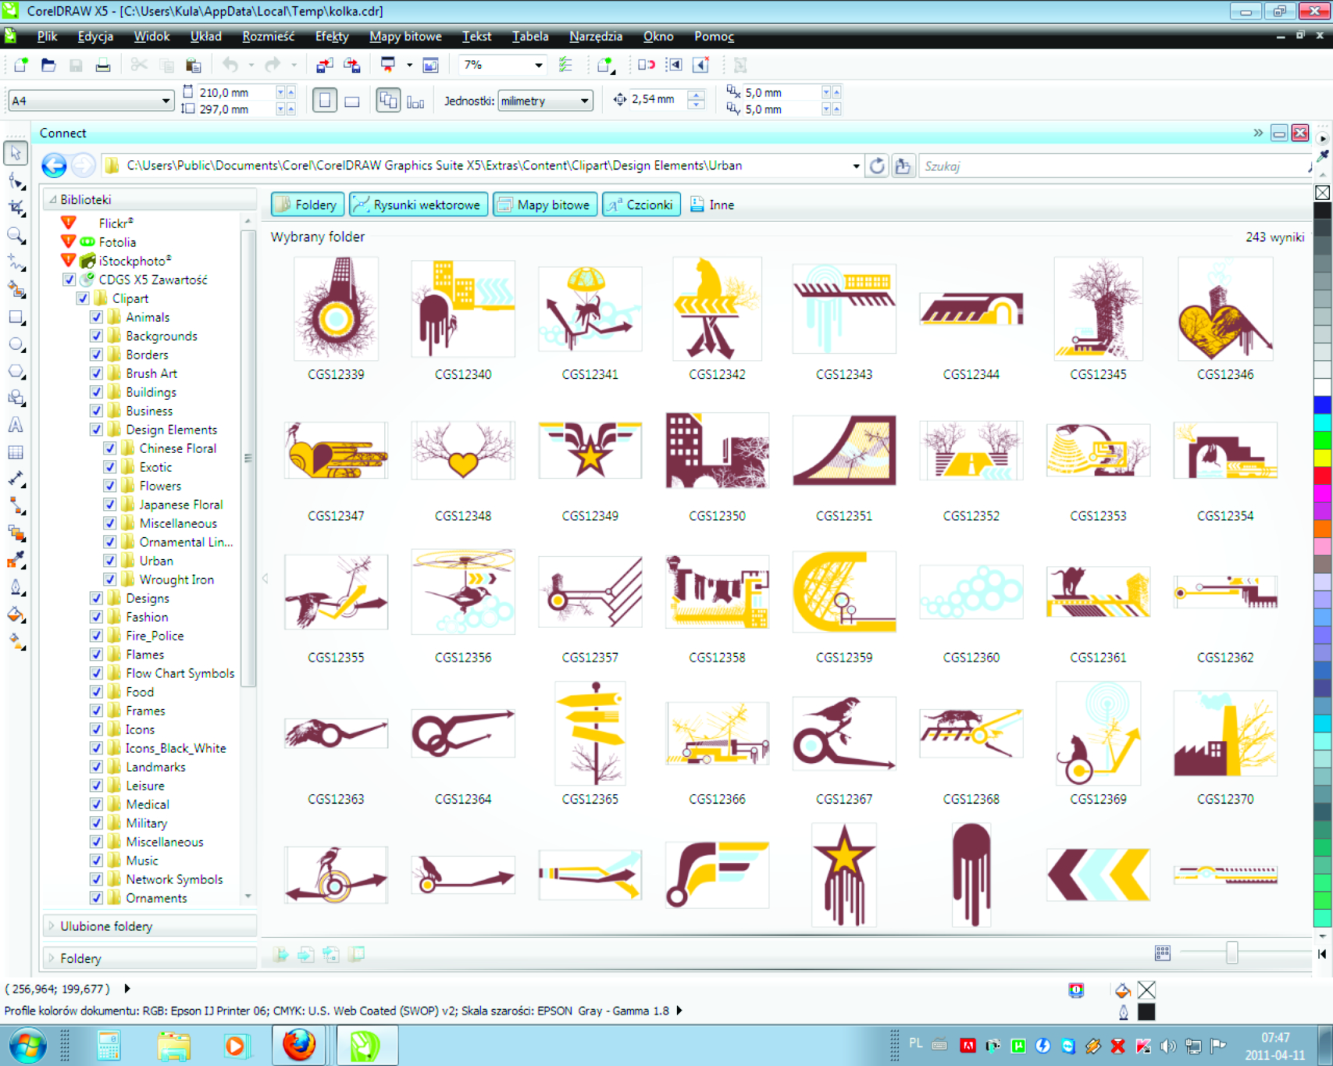The image size is (1333, 1066).
Task: Toggle the Flow Chart Symbols checkbox
Action: coord(97,673)
